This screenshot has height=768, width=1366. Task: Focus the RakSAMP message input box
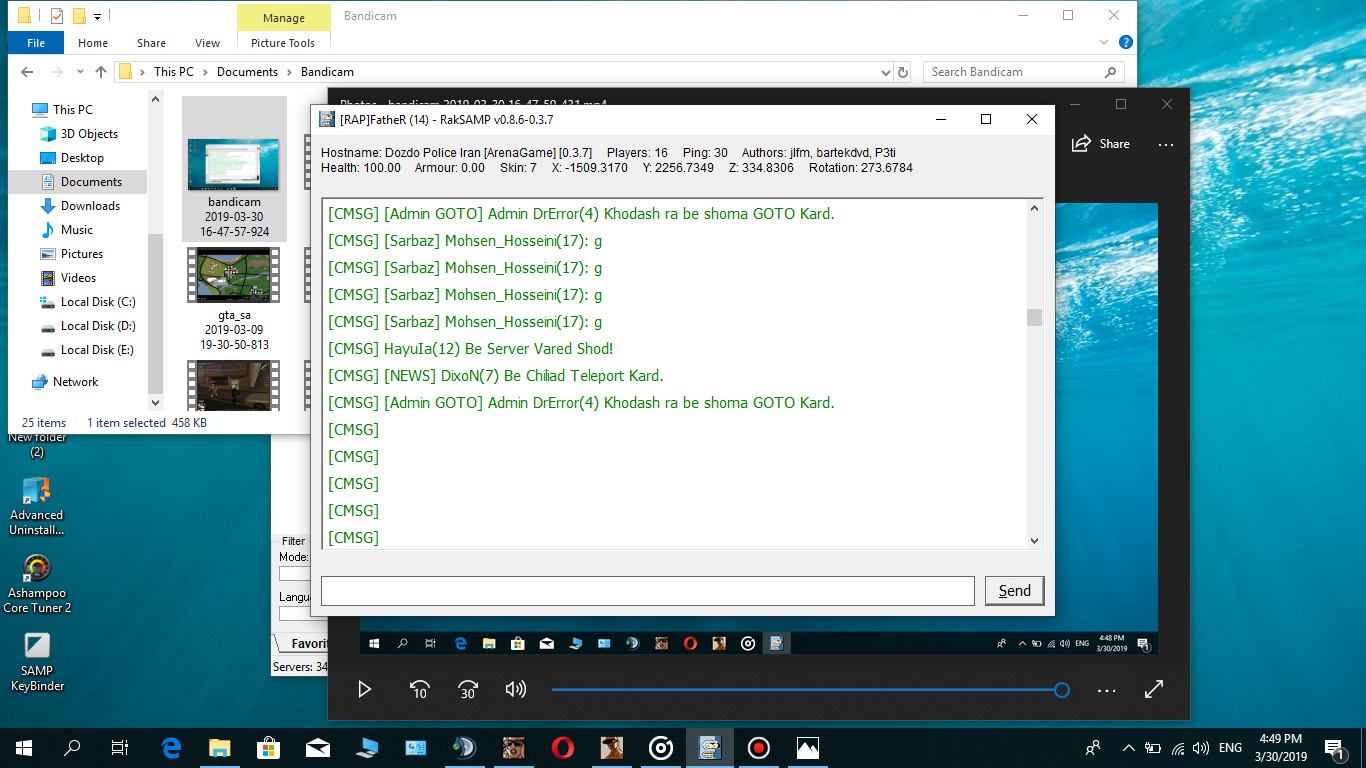[647, 591]
